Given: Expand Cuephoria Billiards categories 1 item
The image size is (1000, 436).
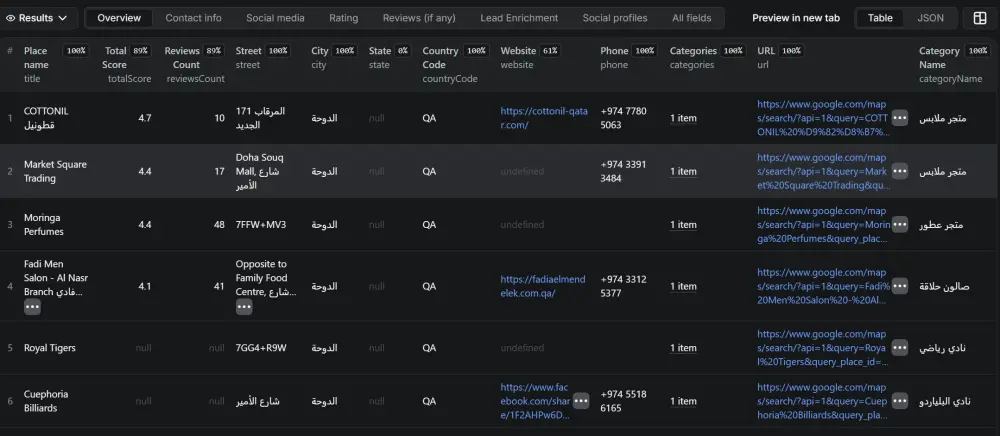Looking at the screenshot, I should point(683,401).
